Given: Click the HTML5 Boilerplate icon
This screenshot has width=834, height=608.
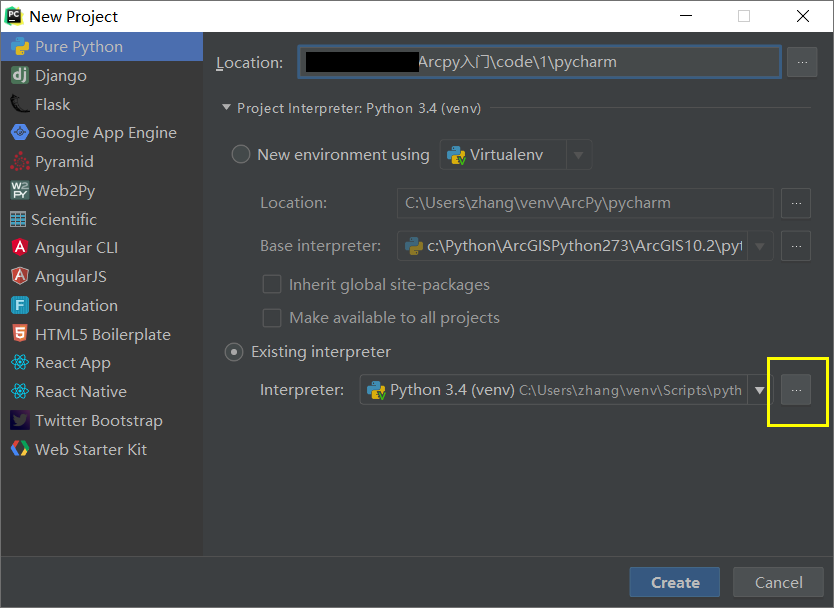Looking at the screenshot, I should pos(20,334).
